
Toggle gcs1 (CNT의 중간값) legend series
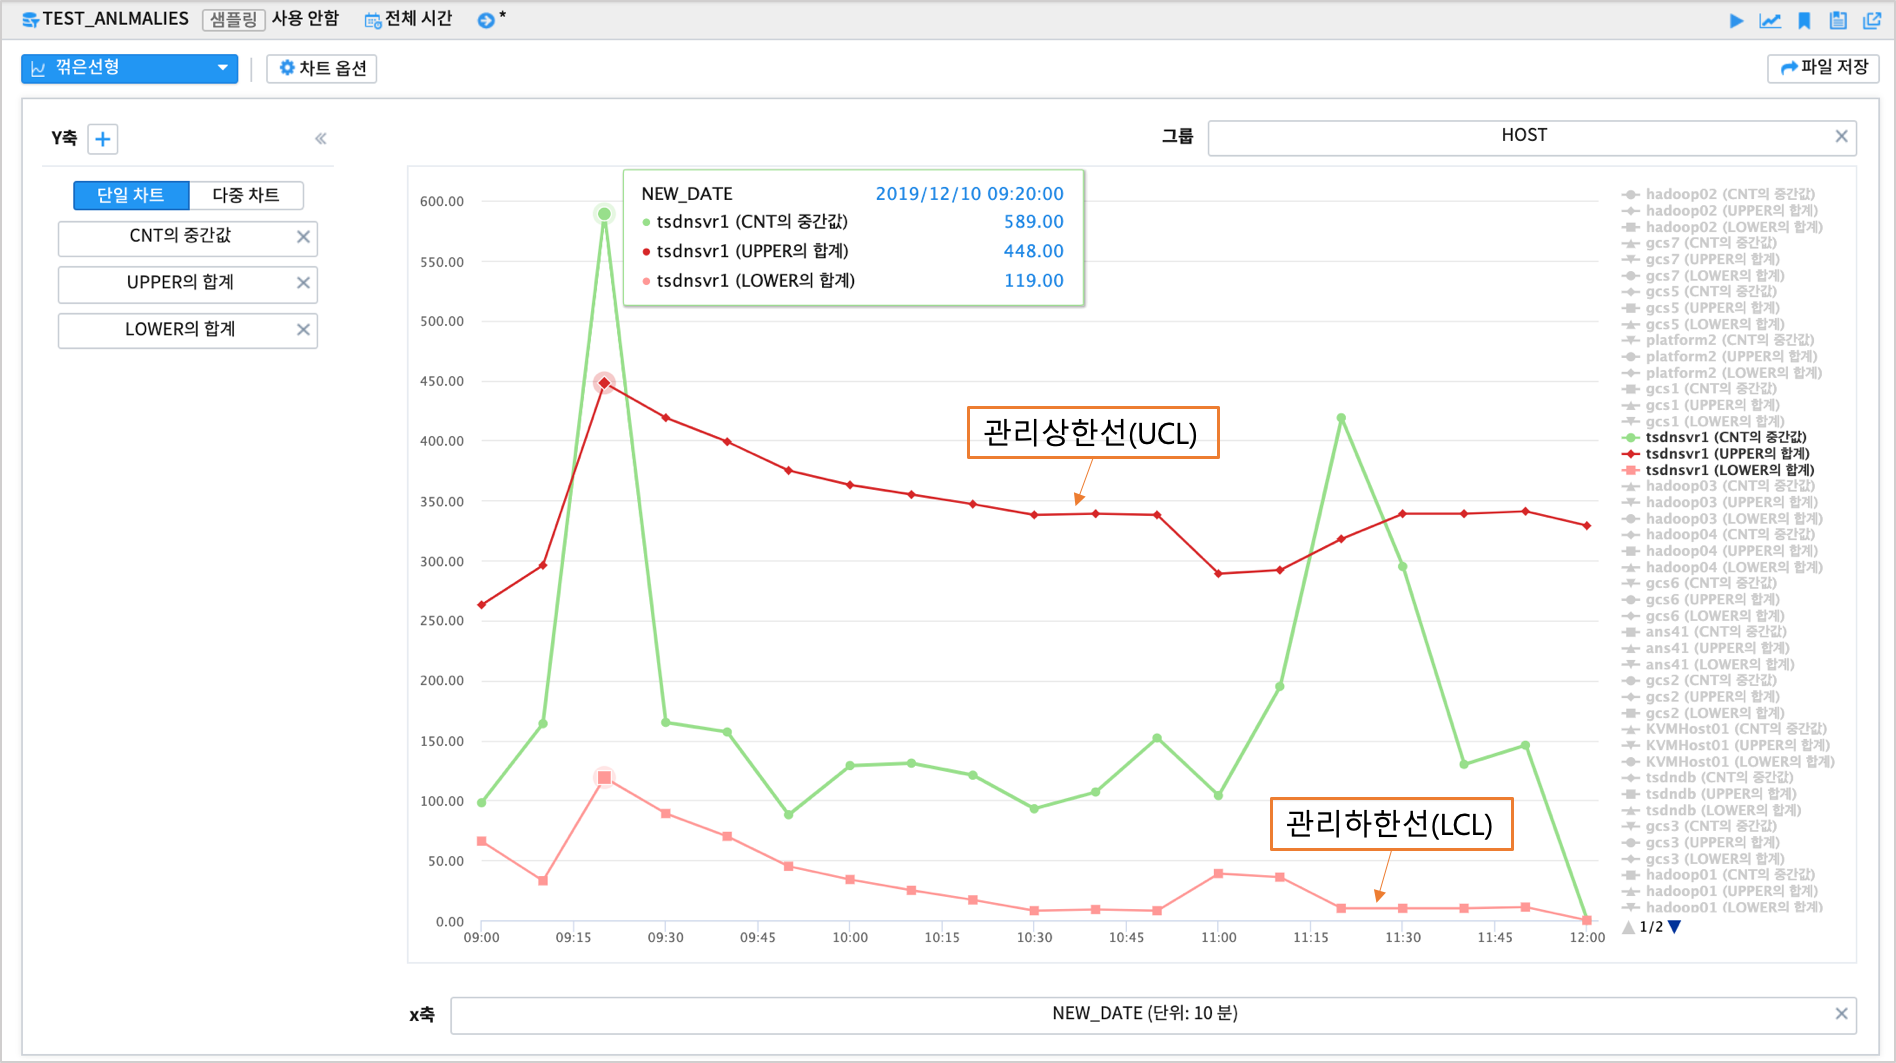click(x=1699, y=389)
